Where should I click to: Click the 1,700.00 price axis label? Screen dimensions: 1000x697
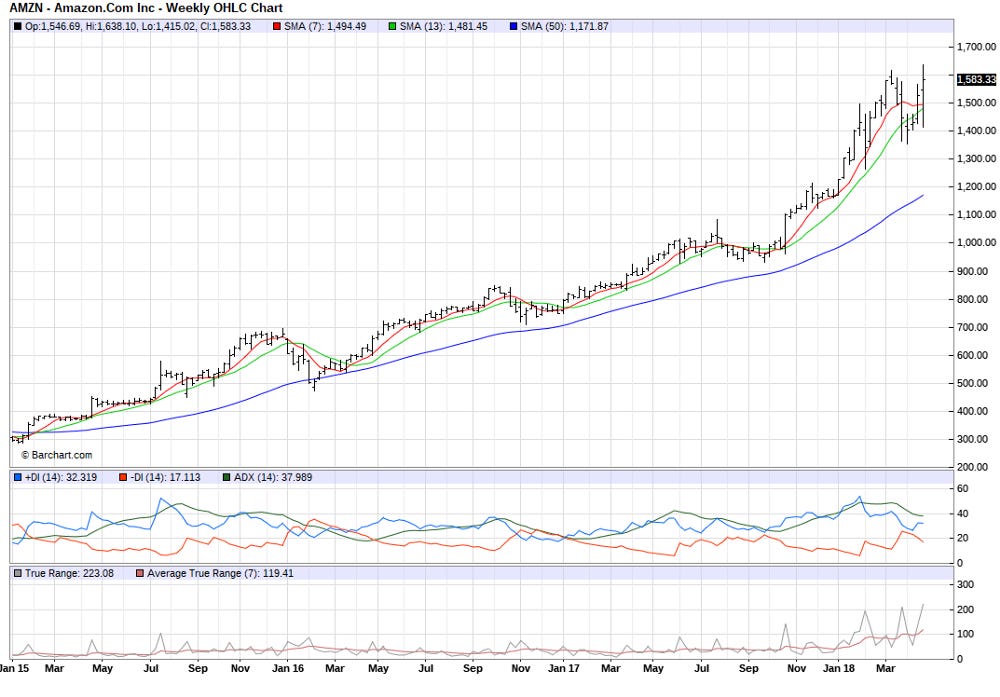[x=977, y=46]
